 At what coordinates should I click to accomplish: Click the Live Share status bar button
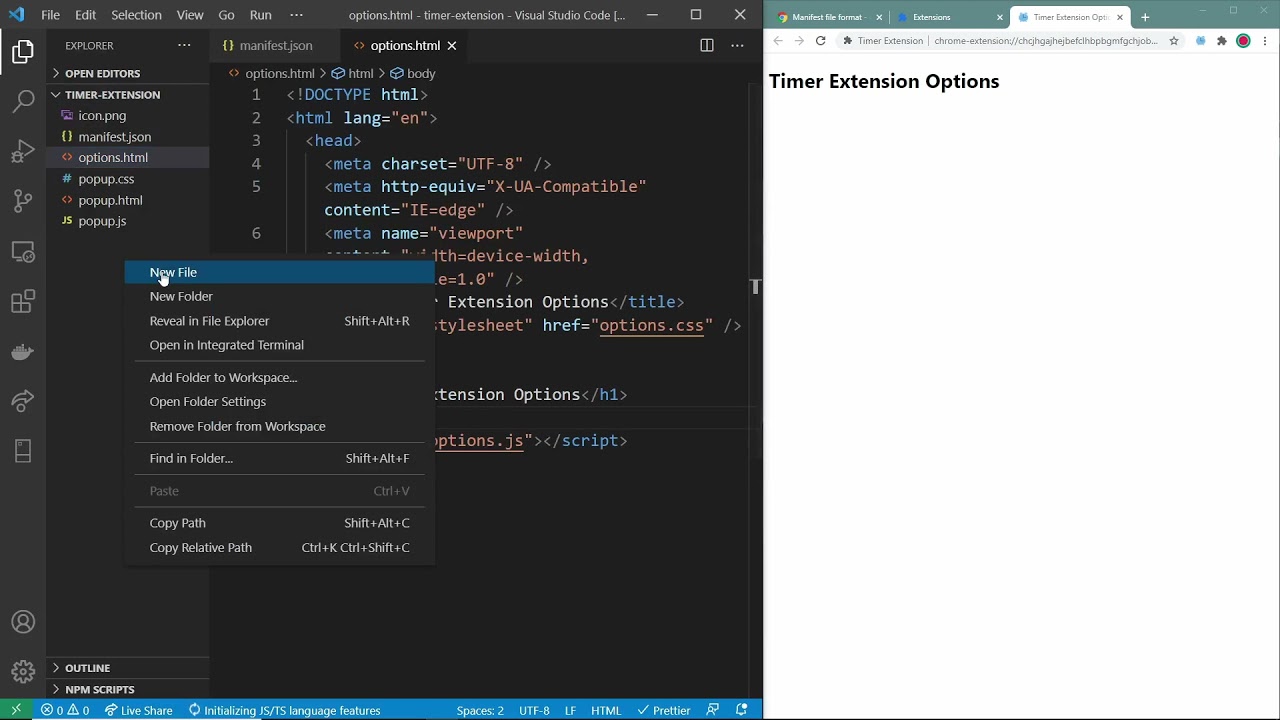[138, 710]
